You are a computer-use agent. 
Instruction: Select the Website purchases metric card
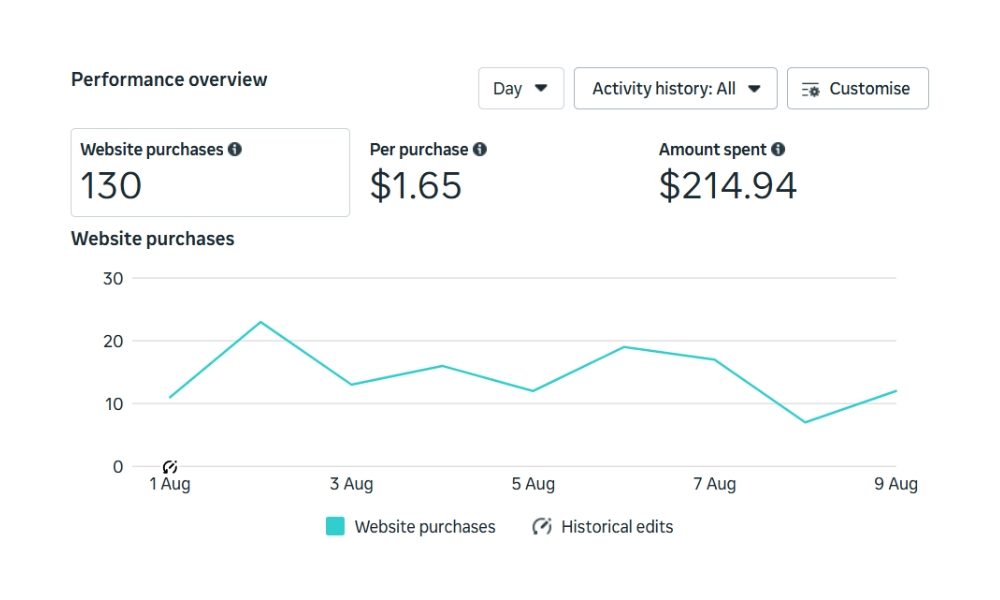tap(210, 172)
